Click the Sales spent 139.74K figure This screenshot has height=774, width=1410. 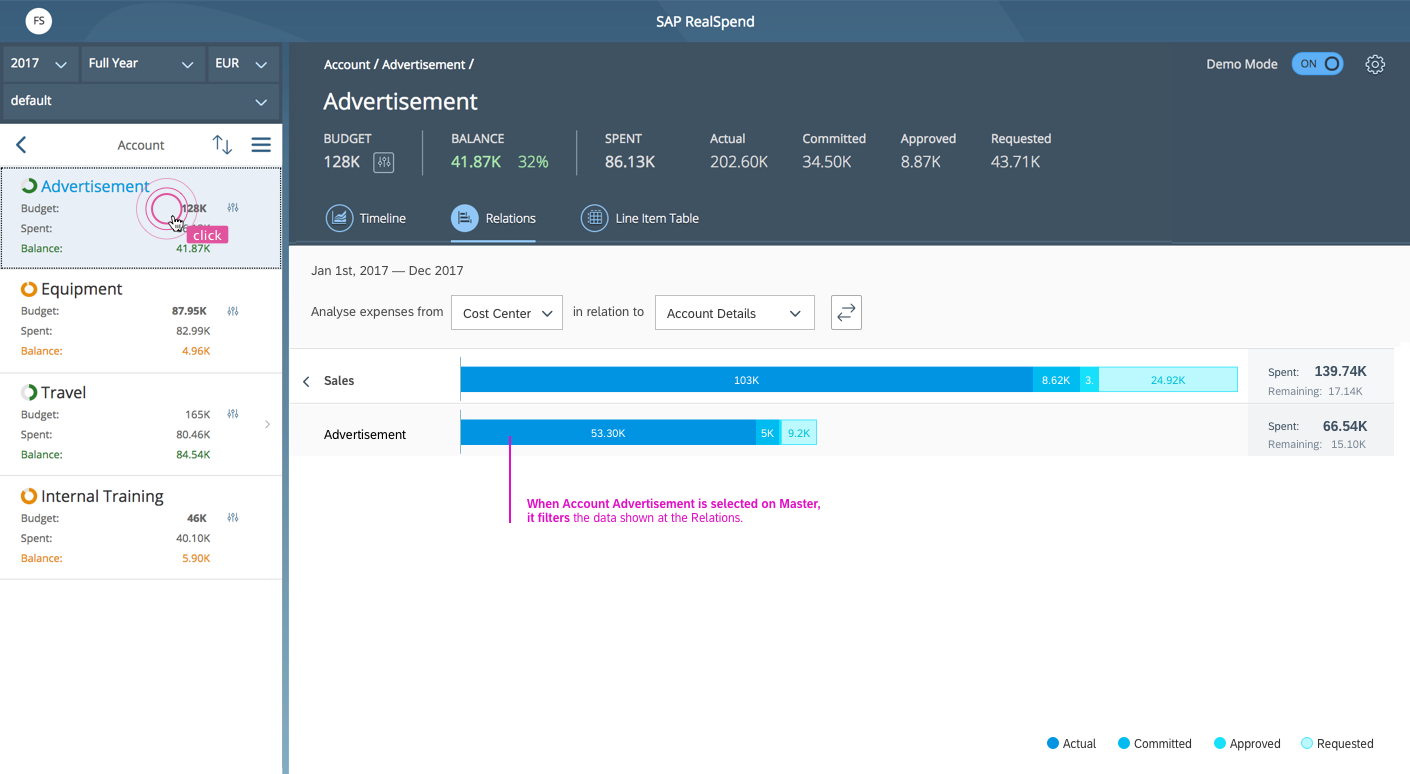coord(1340,371)
